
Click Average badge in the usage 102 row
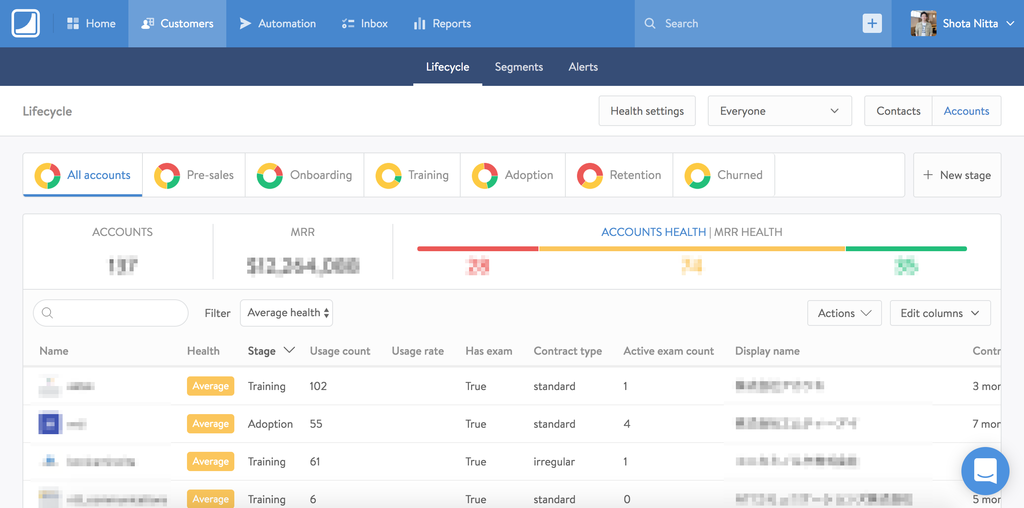tap(210, 386)
